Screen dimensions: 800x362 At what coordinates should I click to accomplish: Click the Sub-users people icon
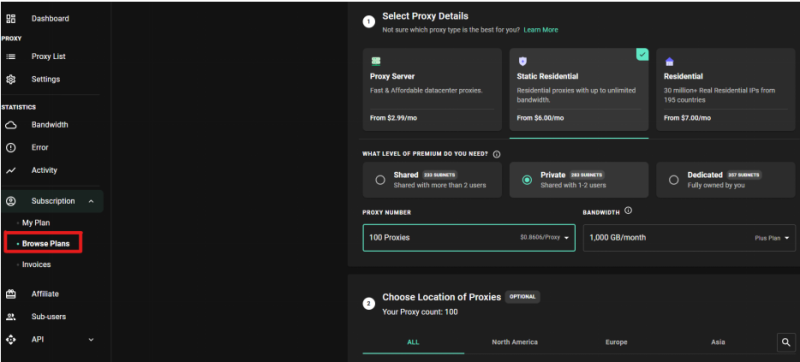(11, 317)
